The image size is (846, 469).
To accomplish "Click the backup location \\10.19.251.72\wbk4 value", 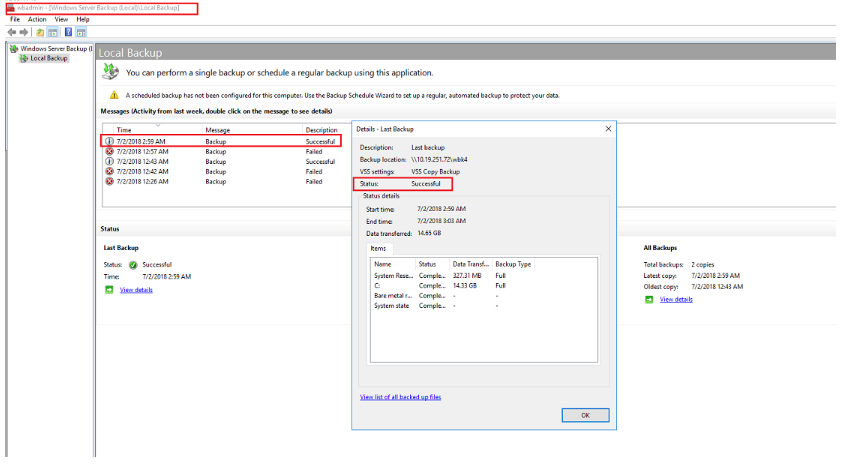I will pos(439,160).
